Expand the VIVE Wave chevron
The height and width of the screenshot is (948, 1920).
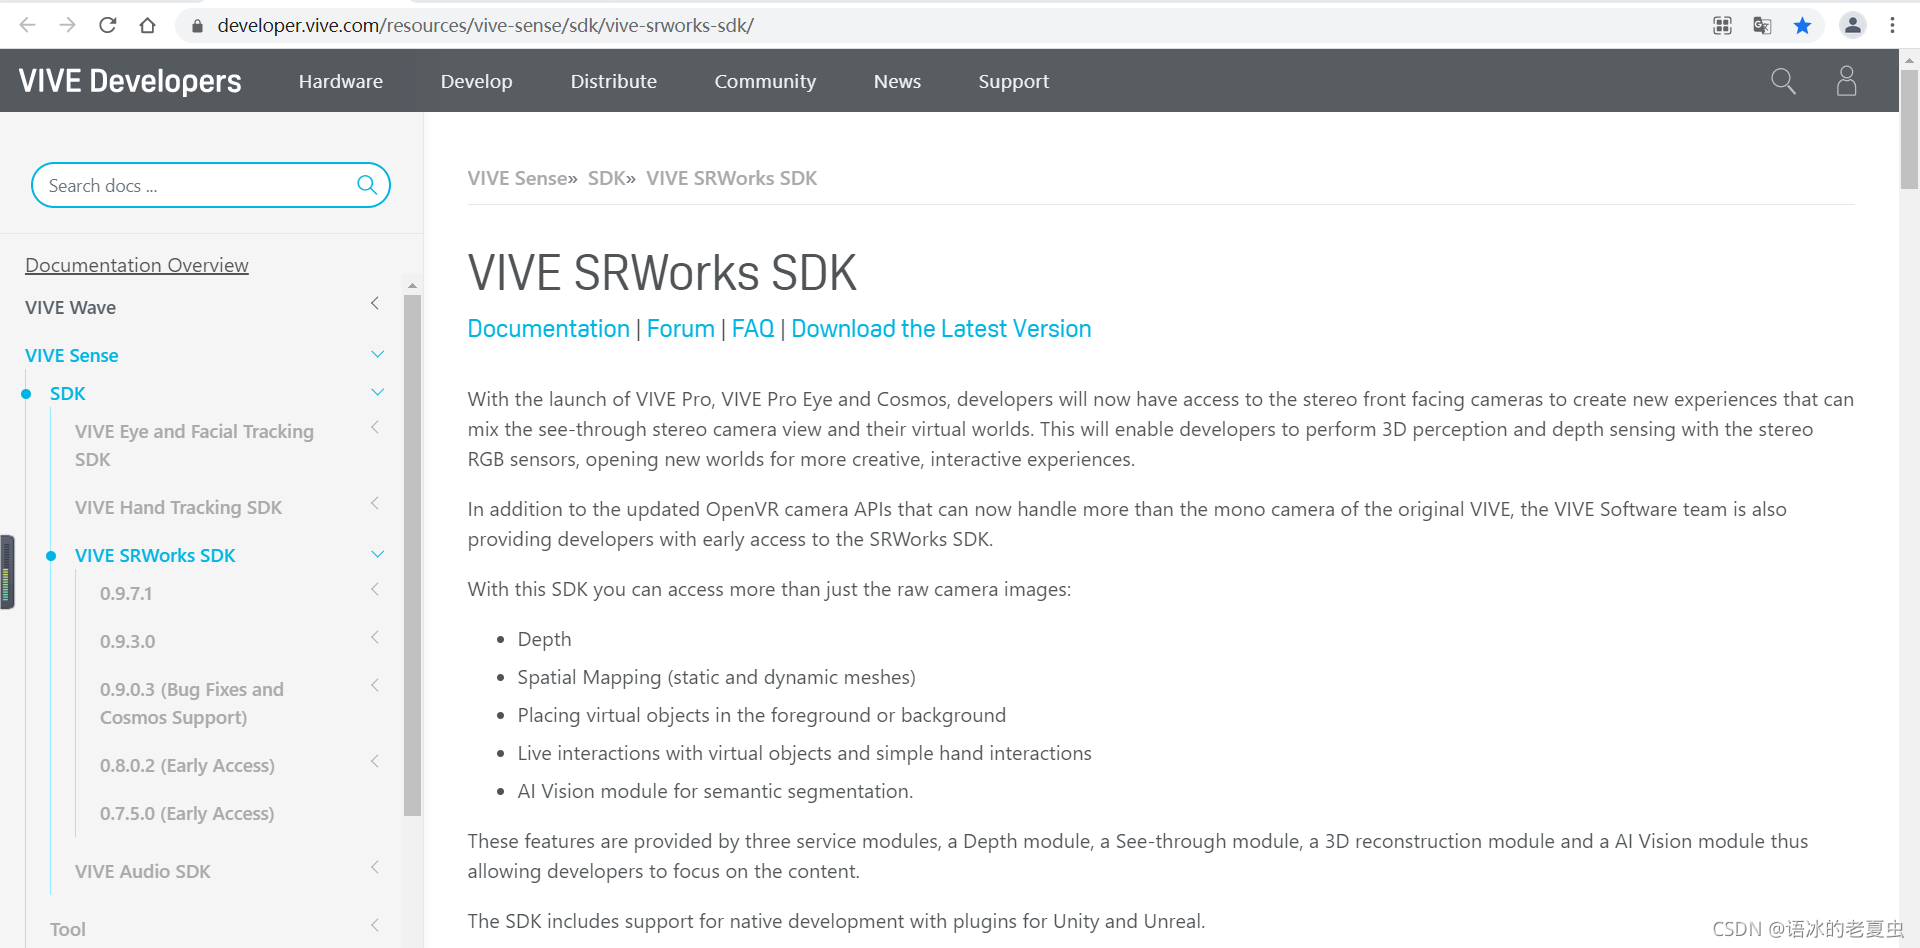(375, 303)
